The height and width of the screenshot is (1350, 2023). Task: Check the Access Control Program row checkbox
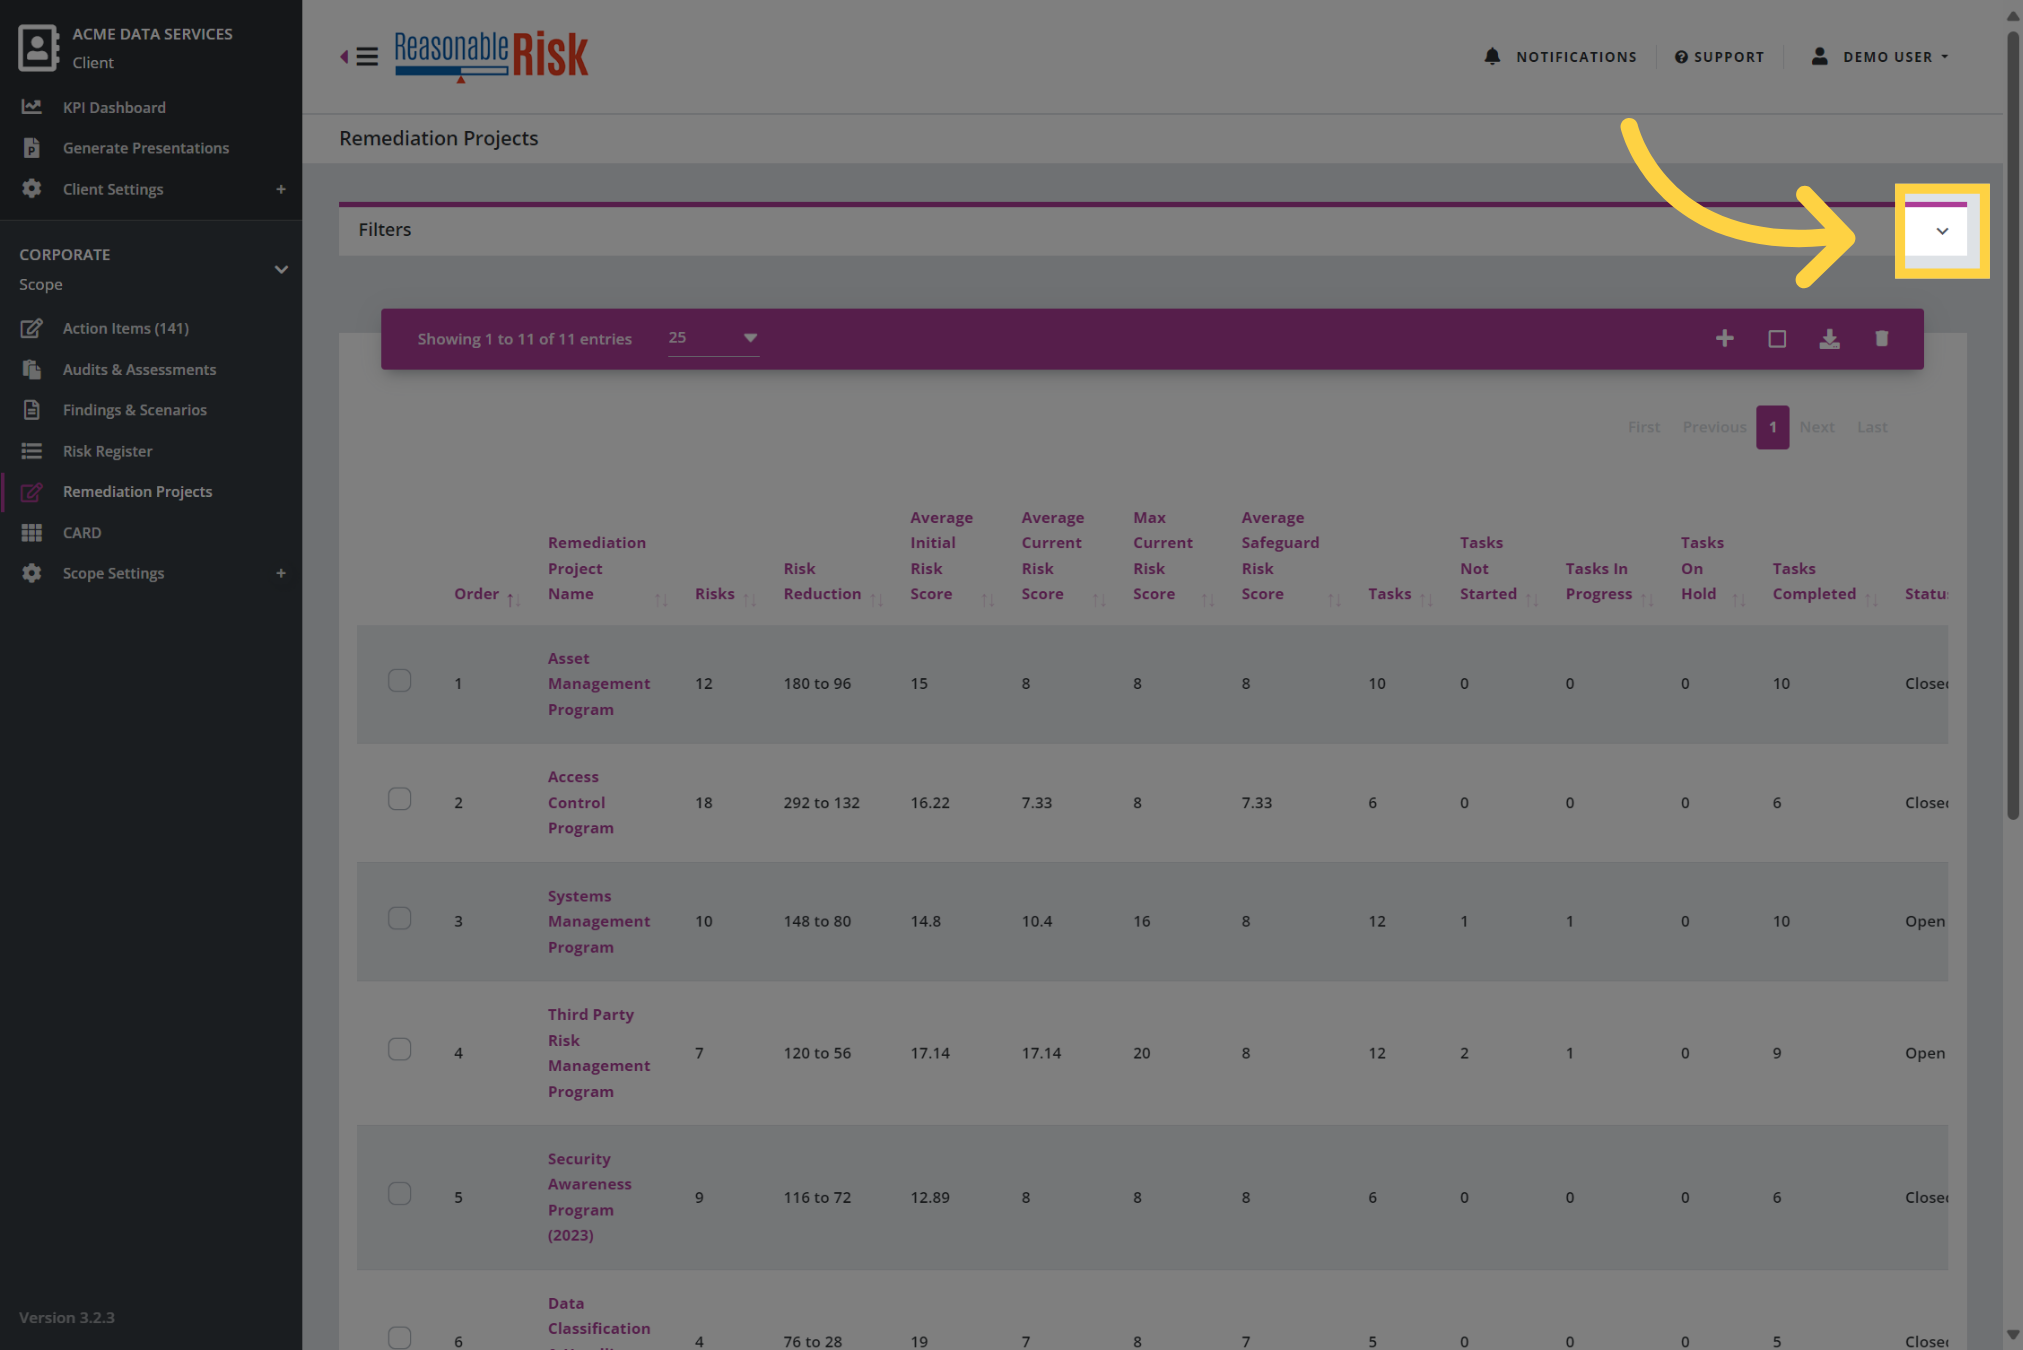[x=399, y=799]
